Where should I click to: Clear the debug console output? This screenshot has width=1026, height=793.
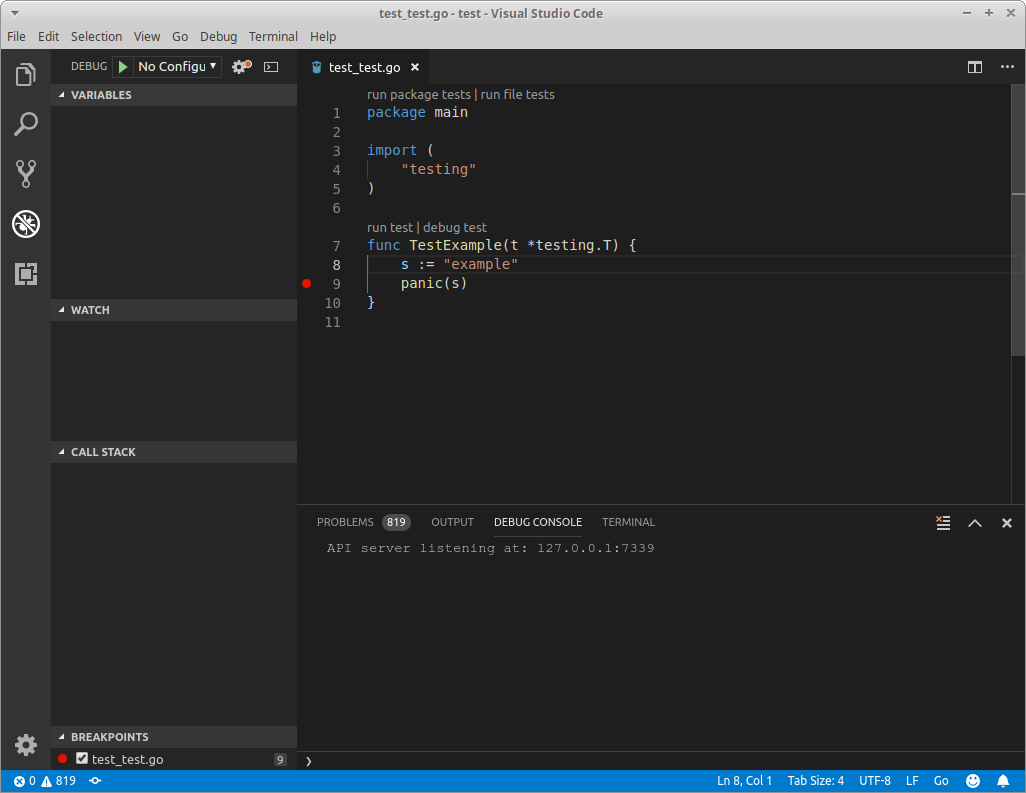click(941, 522)
